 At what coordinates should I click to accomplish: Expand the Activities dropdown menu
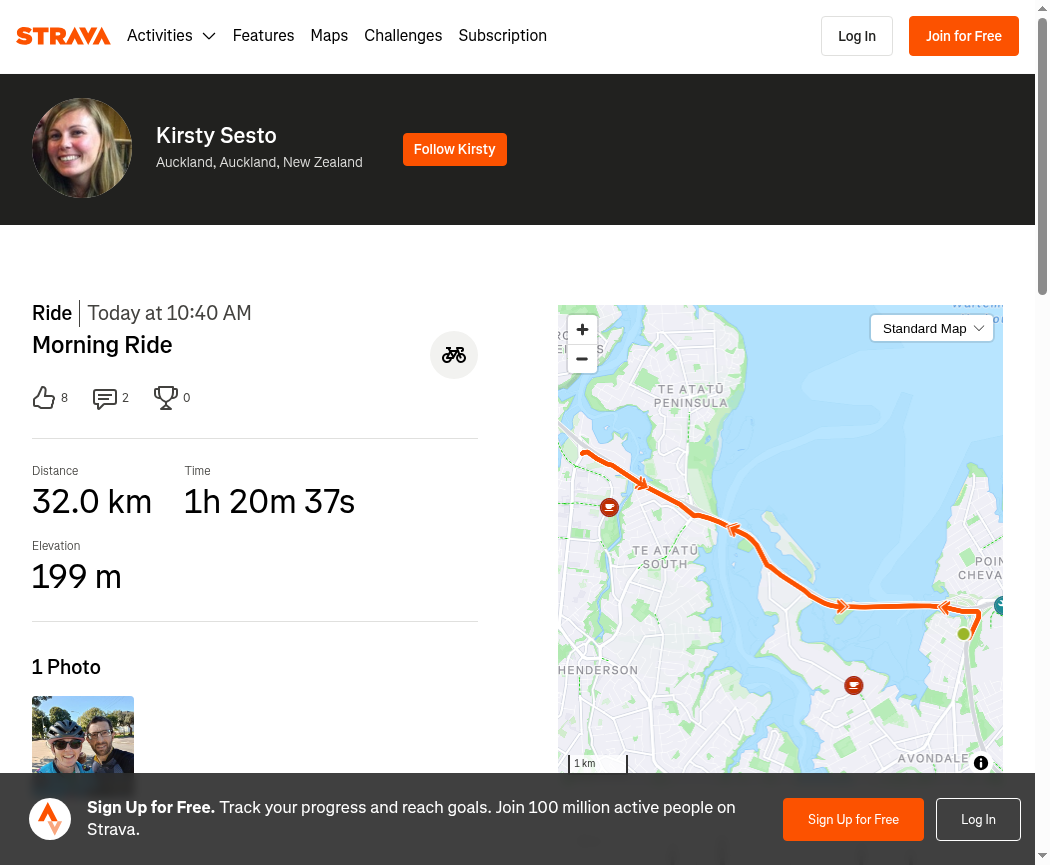click(x=171, y=35)
